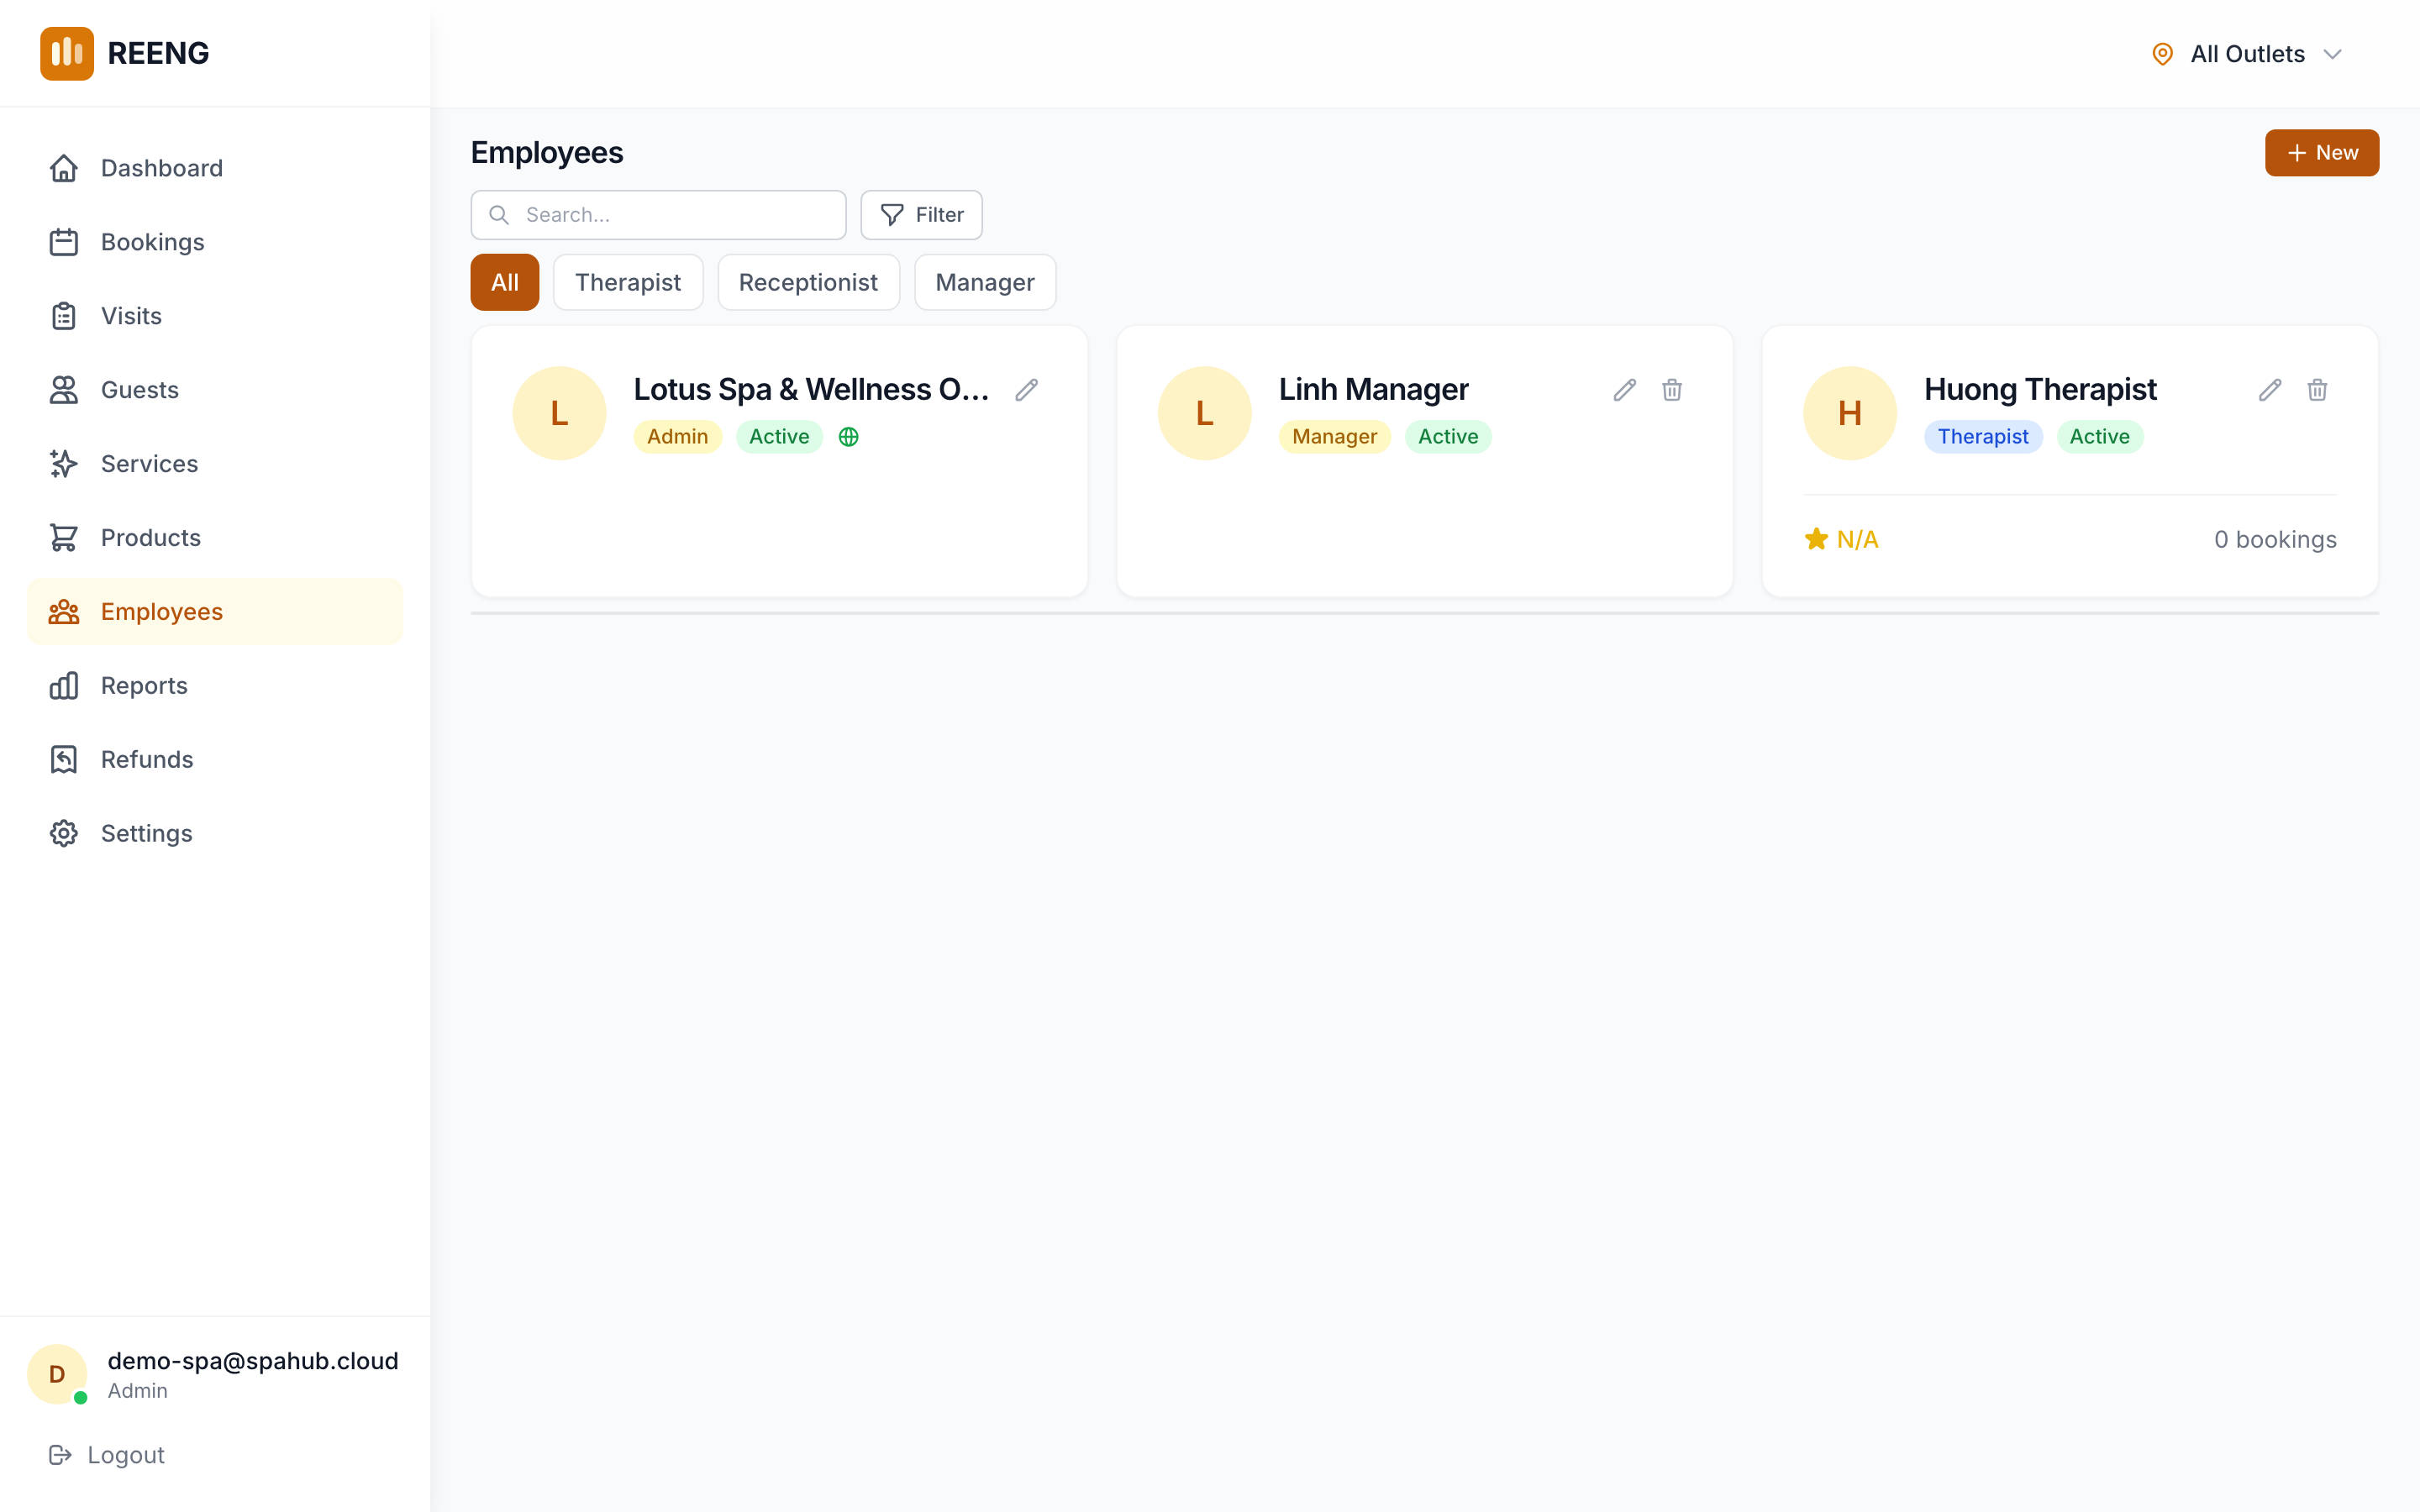Select the Manager role filter chip
Image resolution: width=2420 pixels, height=1512 pixels.
pyautogui.click(x=984, y=282)
